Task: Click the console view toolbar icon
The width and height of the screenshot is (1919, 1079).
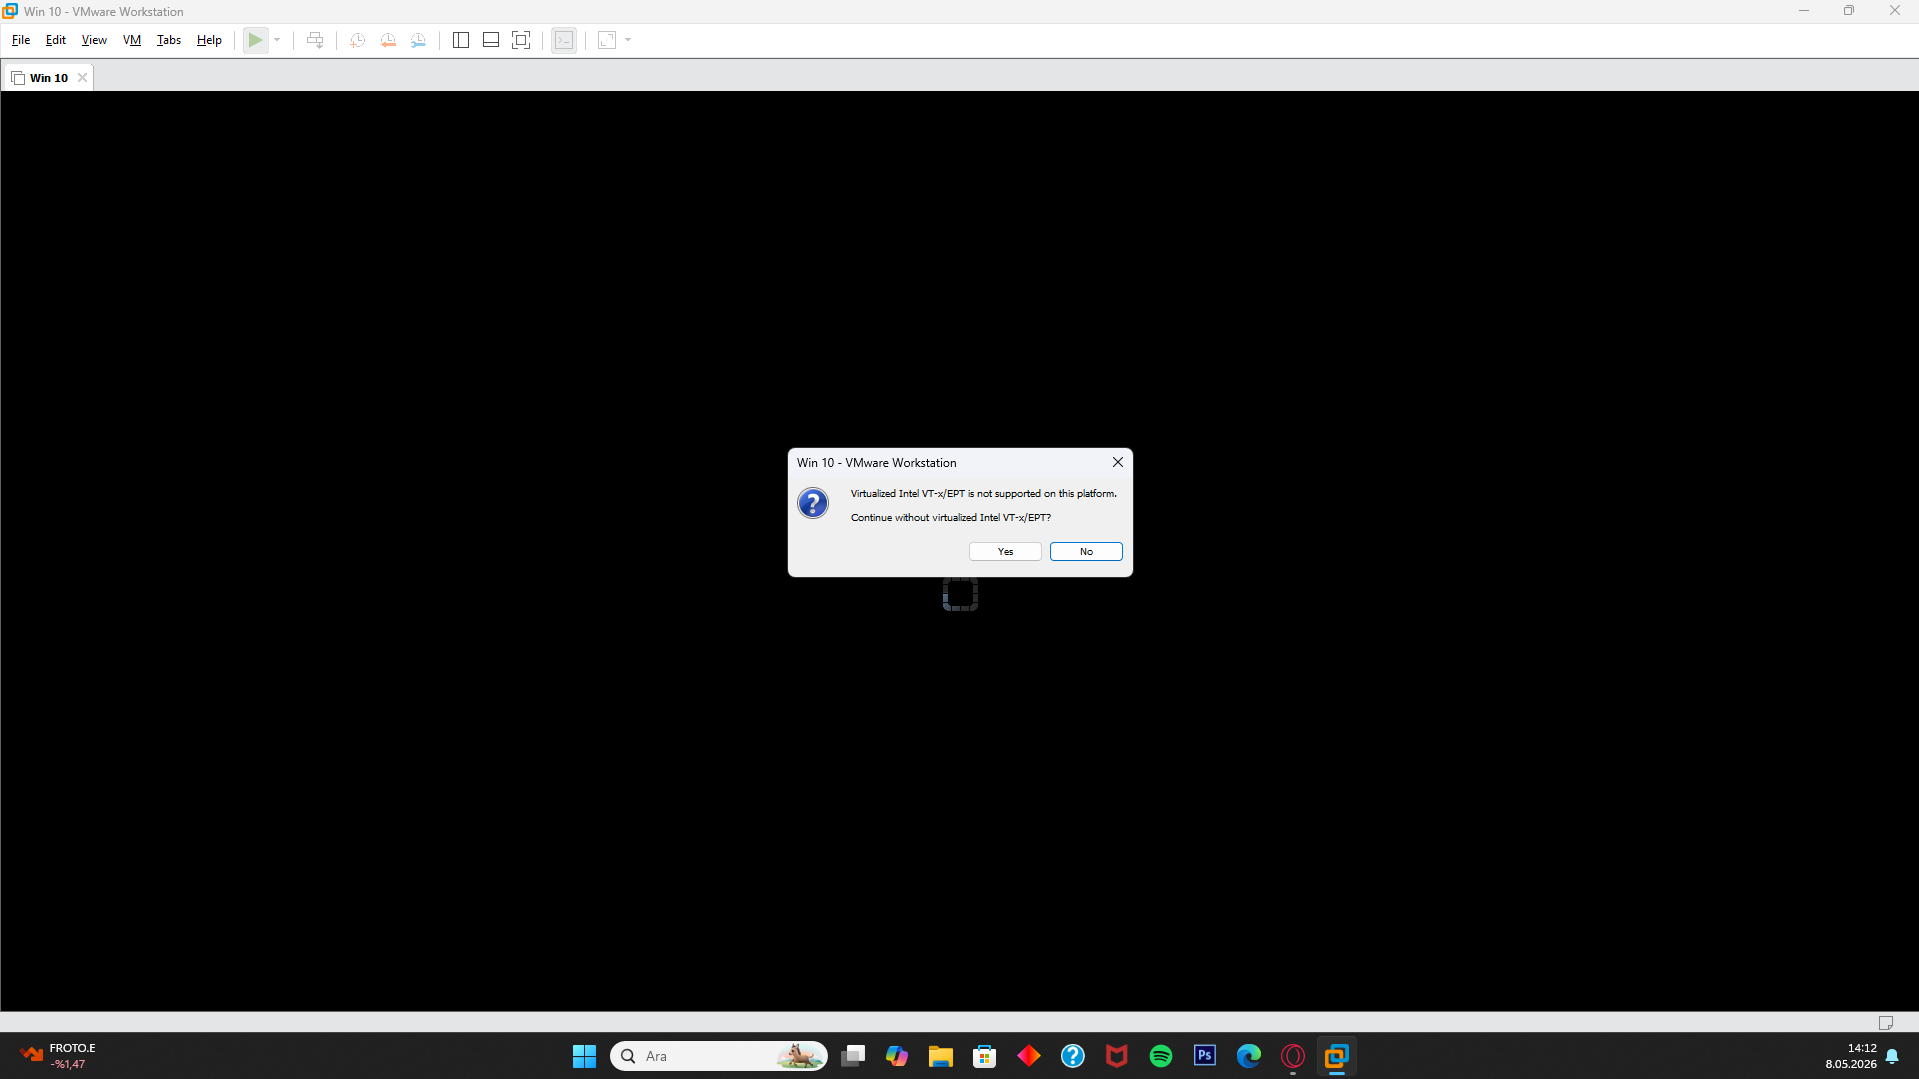Action: (x=564, y=40)
